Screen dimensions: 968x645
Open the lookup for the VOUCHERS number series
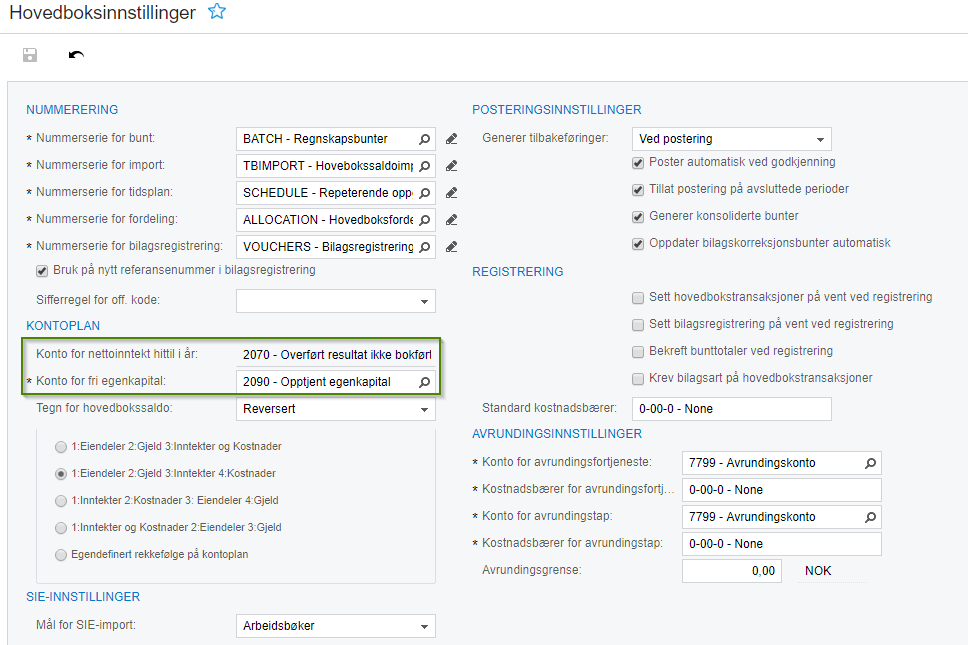tap(424, 247)
